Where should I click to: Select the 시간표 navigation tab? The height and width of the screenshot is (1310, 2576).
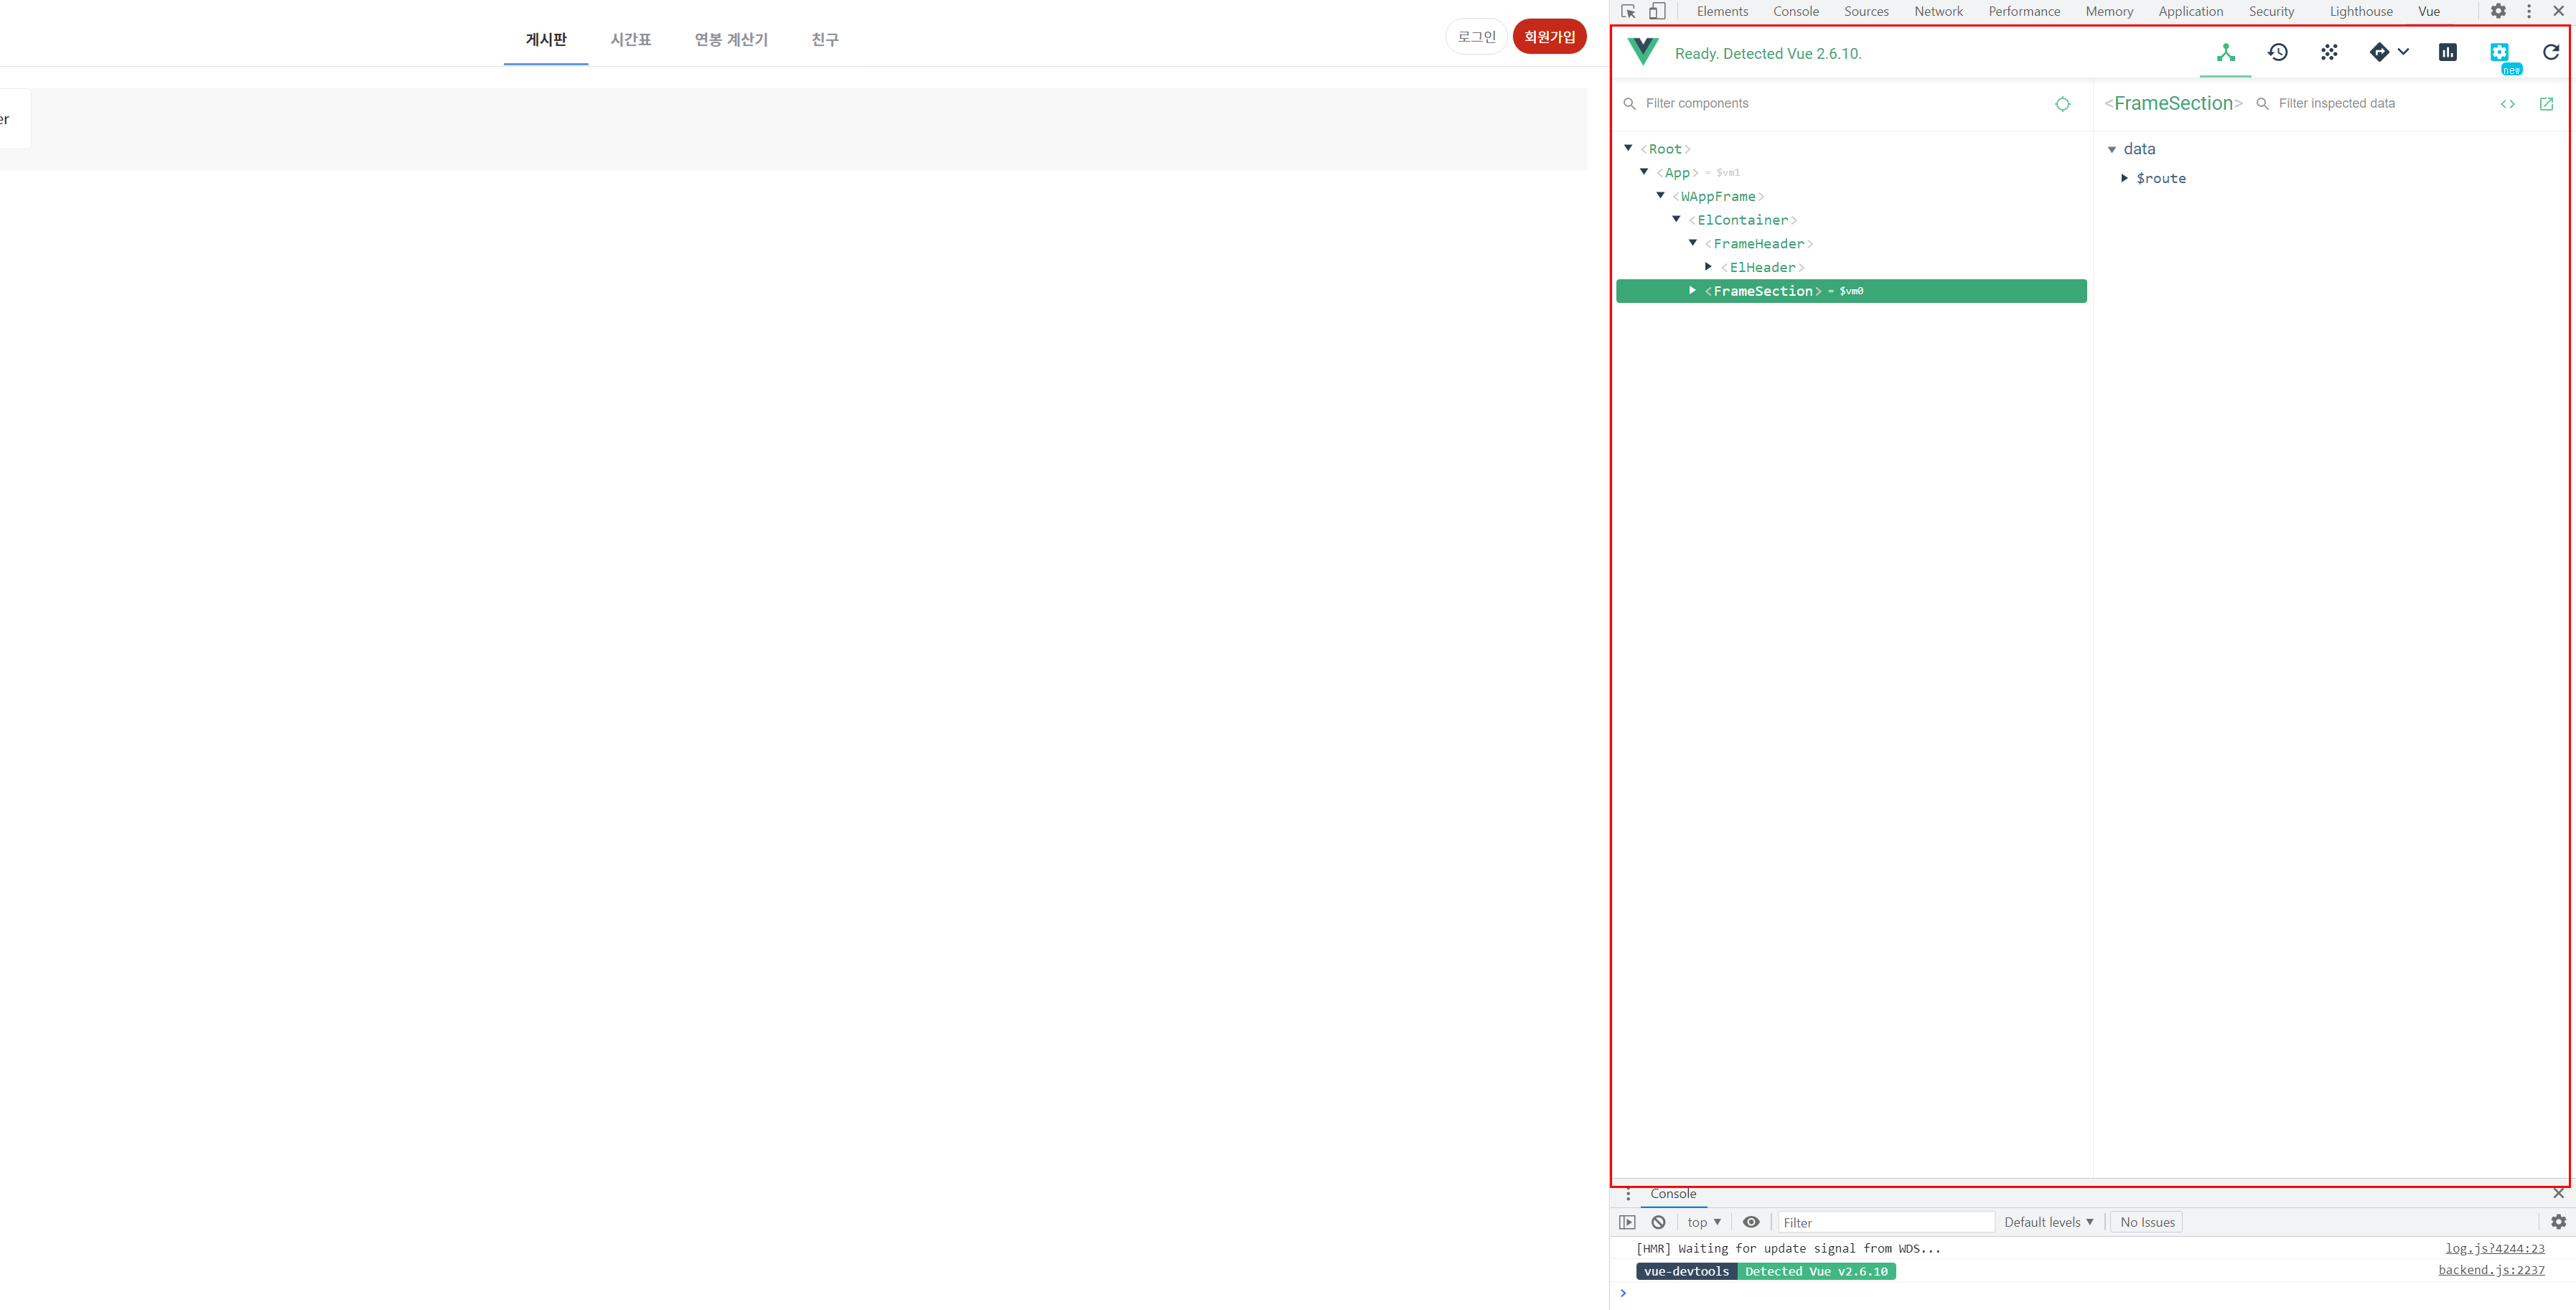click(x=630, y=39)
